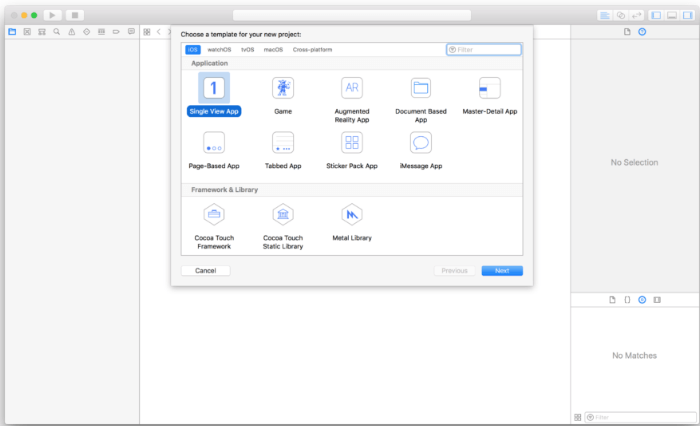Click the Run (play) button in toolbar

click(51, 15)
